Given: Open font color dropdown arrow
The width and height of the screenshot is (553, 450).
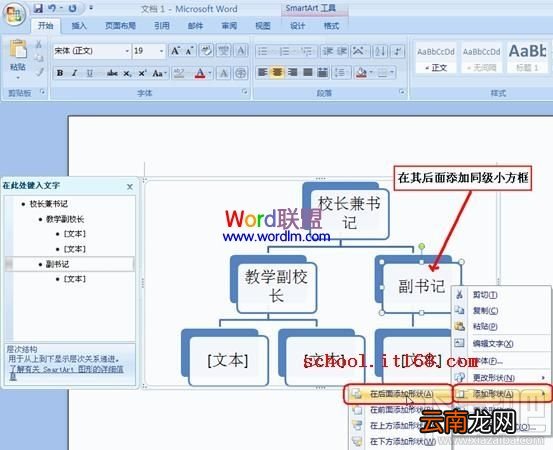Looking at the screenshot, I should click(x=210, y=73).
